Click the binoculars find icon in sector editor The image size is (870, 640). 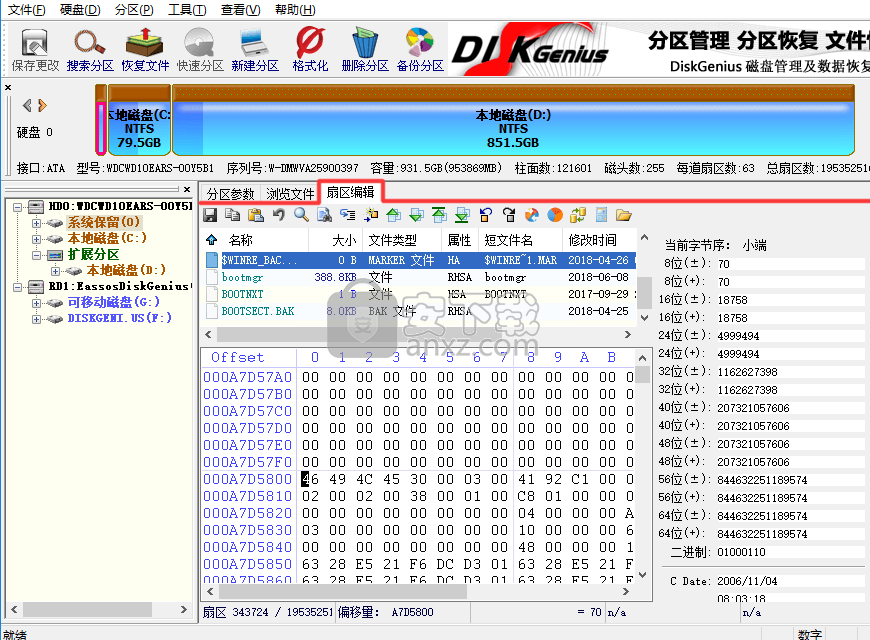point(325,215)
